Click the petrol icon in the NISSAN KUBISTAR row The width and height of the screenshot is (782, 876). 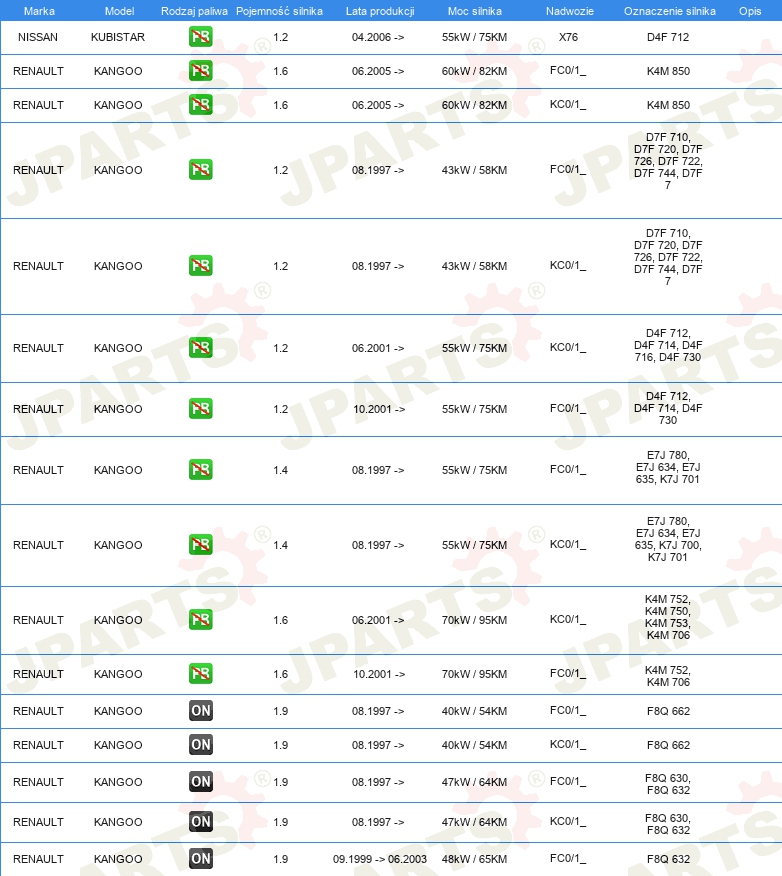pos(201,37)
